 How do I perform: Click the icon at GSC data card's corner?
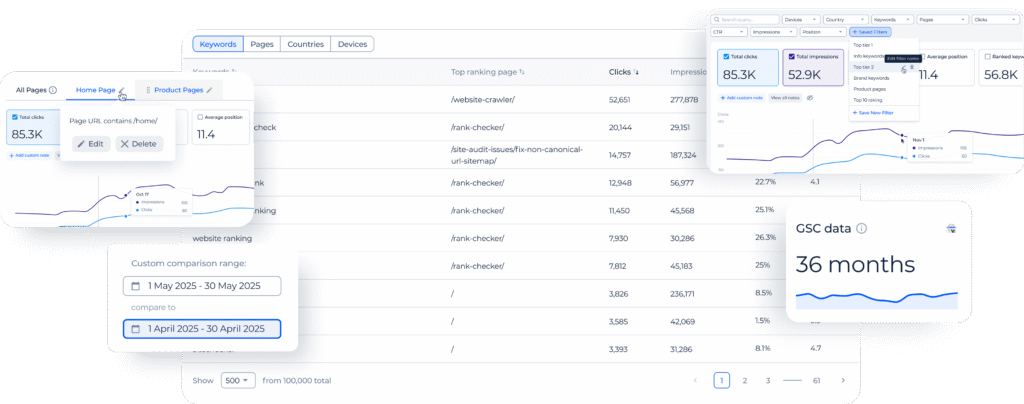coord(952,228)
